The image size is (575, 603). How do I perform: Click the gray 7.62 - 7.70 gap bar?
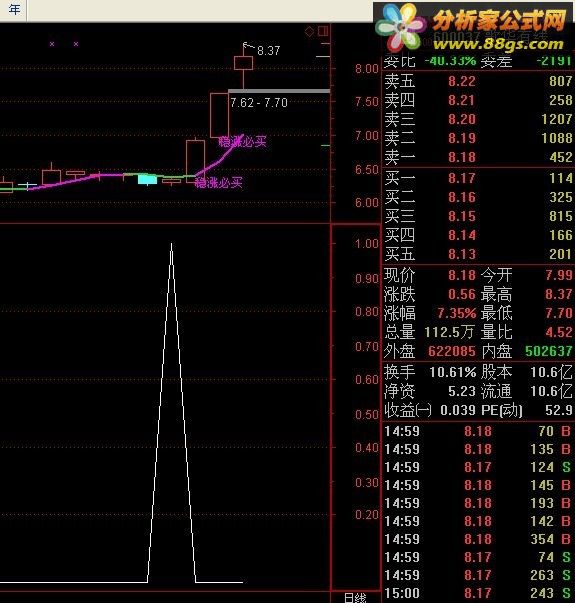279,91
